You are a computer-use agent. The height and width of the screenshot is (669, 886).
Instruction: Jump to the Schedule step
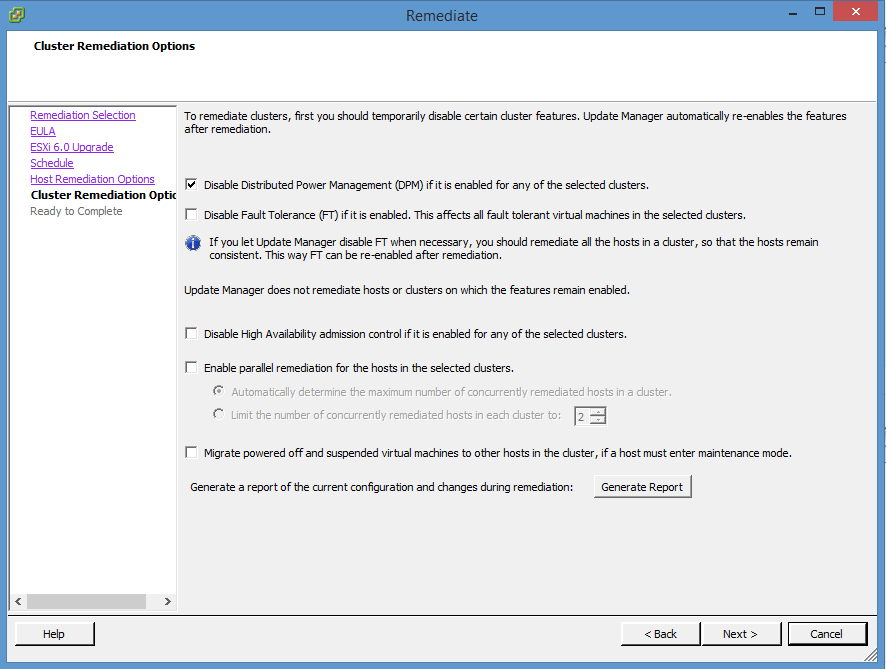point(51,163)
